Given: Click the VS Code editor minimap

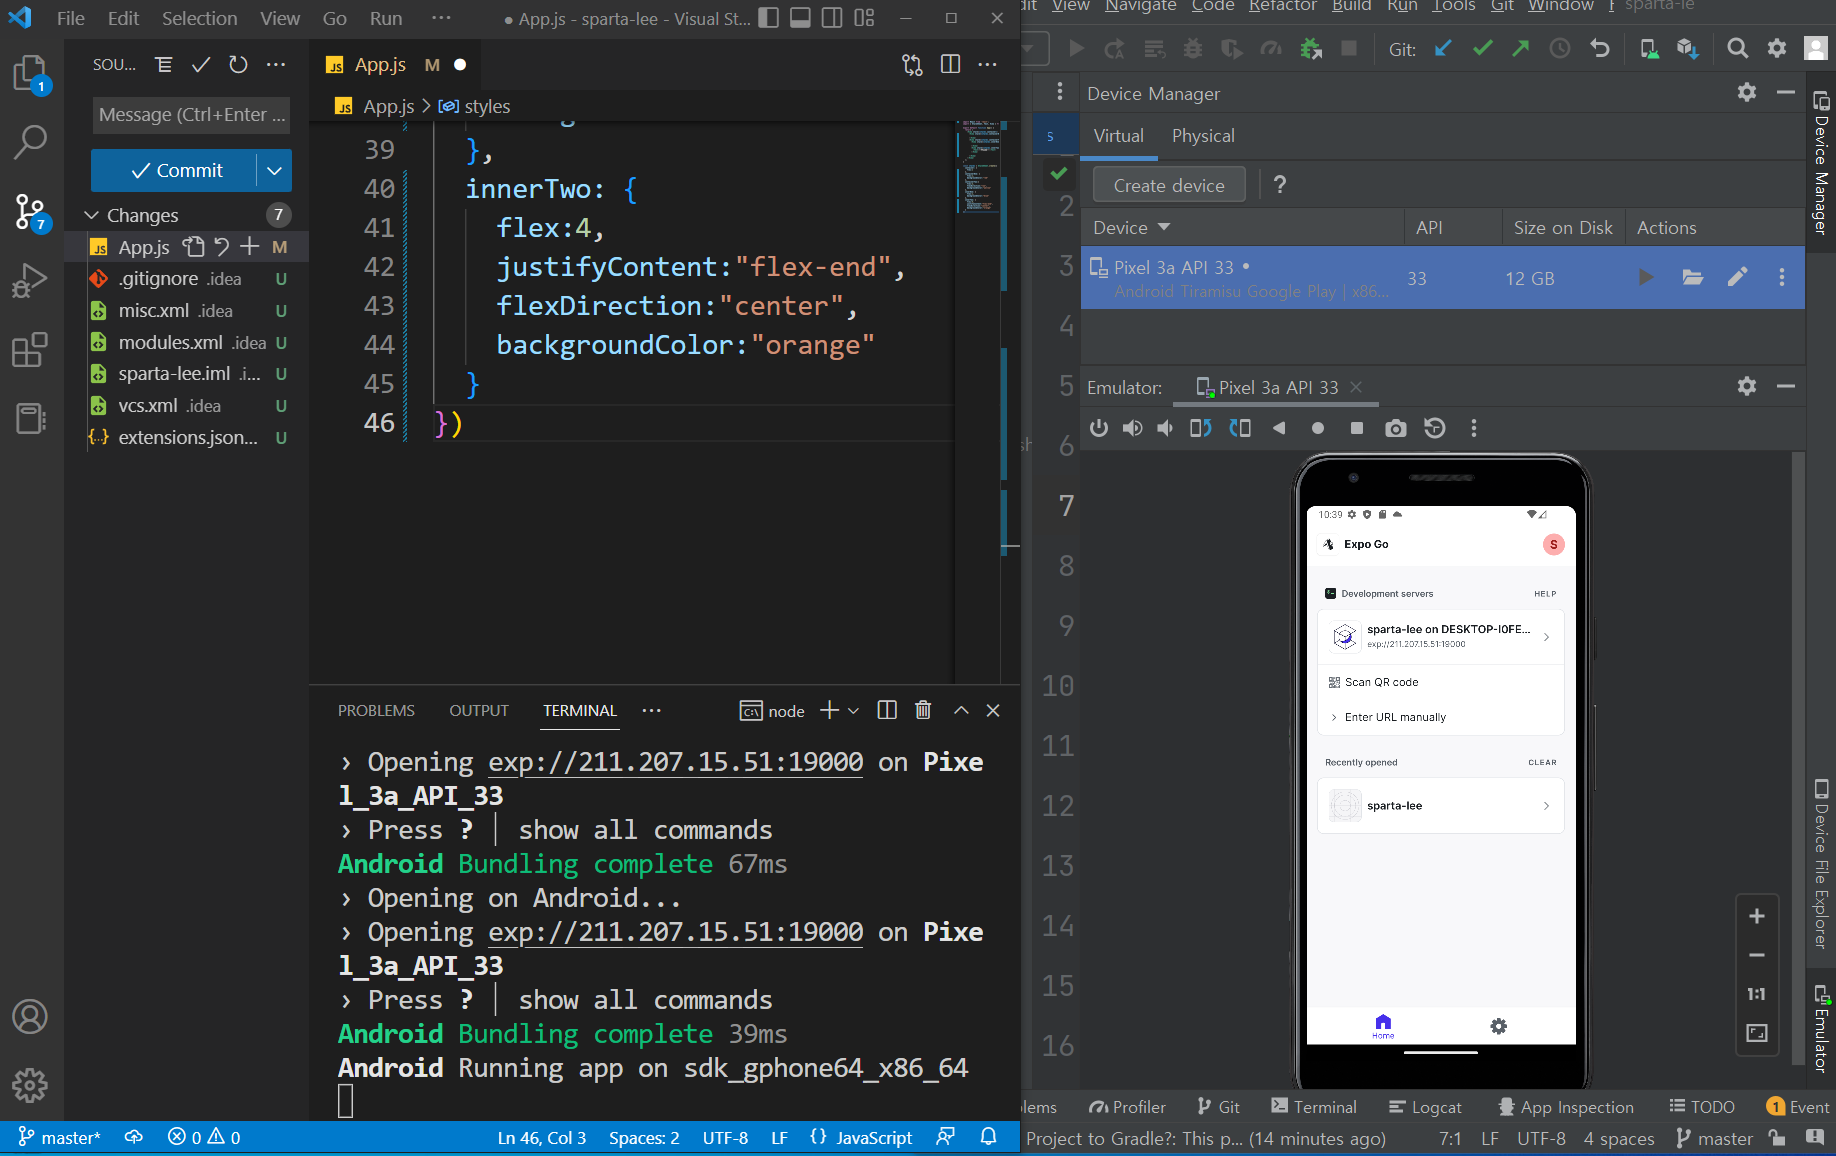Looking at the screenshot, I should 979,166.
